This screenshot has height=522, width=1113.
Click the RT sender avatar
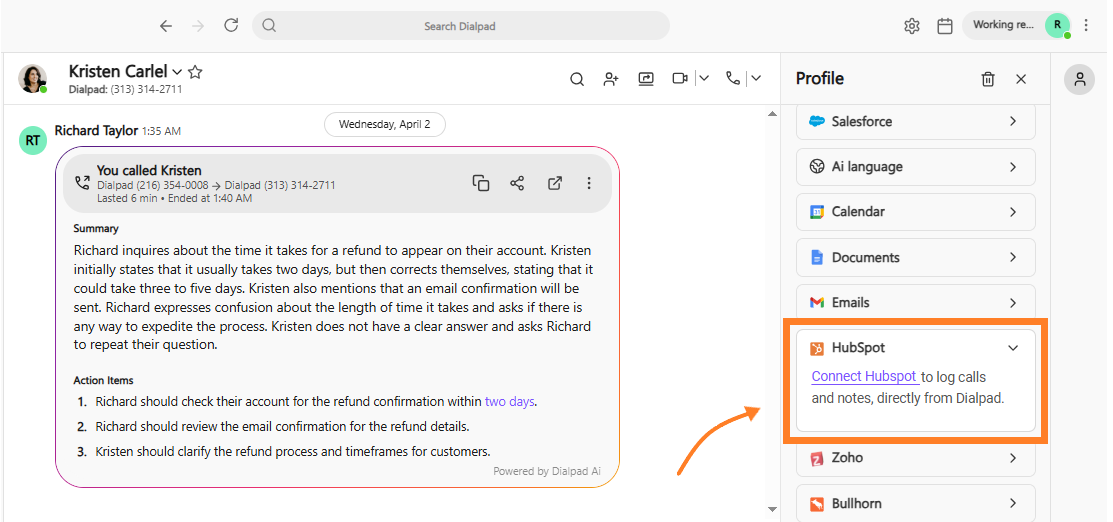[33, 141]
